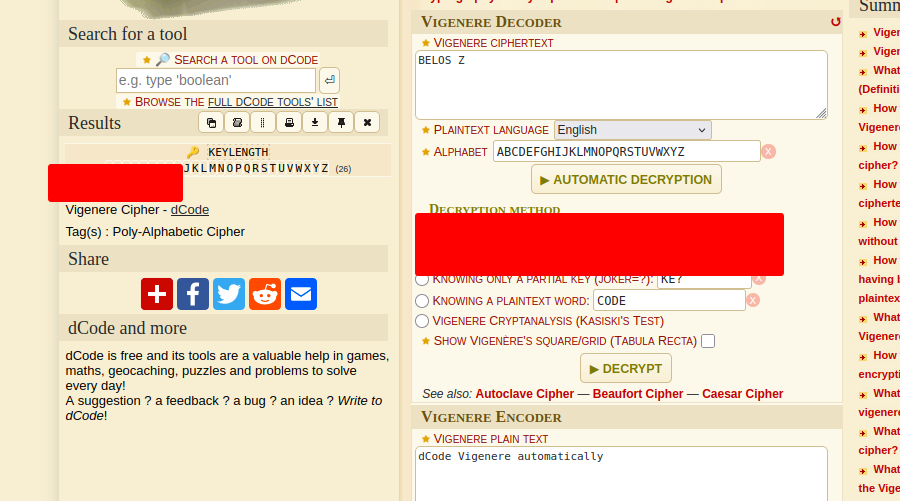The height and width of the screenshot is (501, 900).
Task: Click into the Vigenere ciphertext textarea
Action: (x=621, y=85)
